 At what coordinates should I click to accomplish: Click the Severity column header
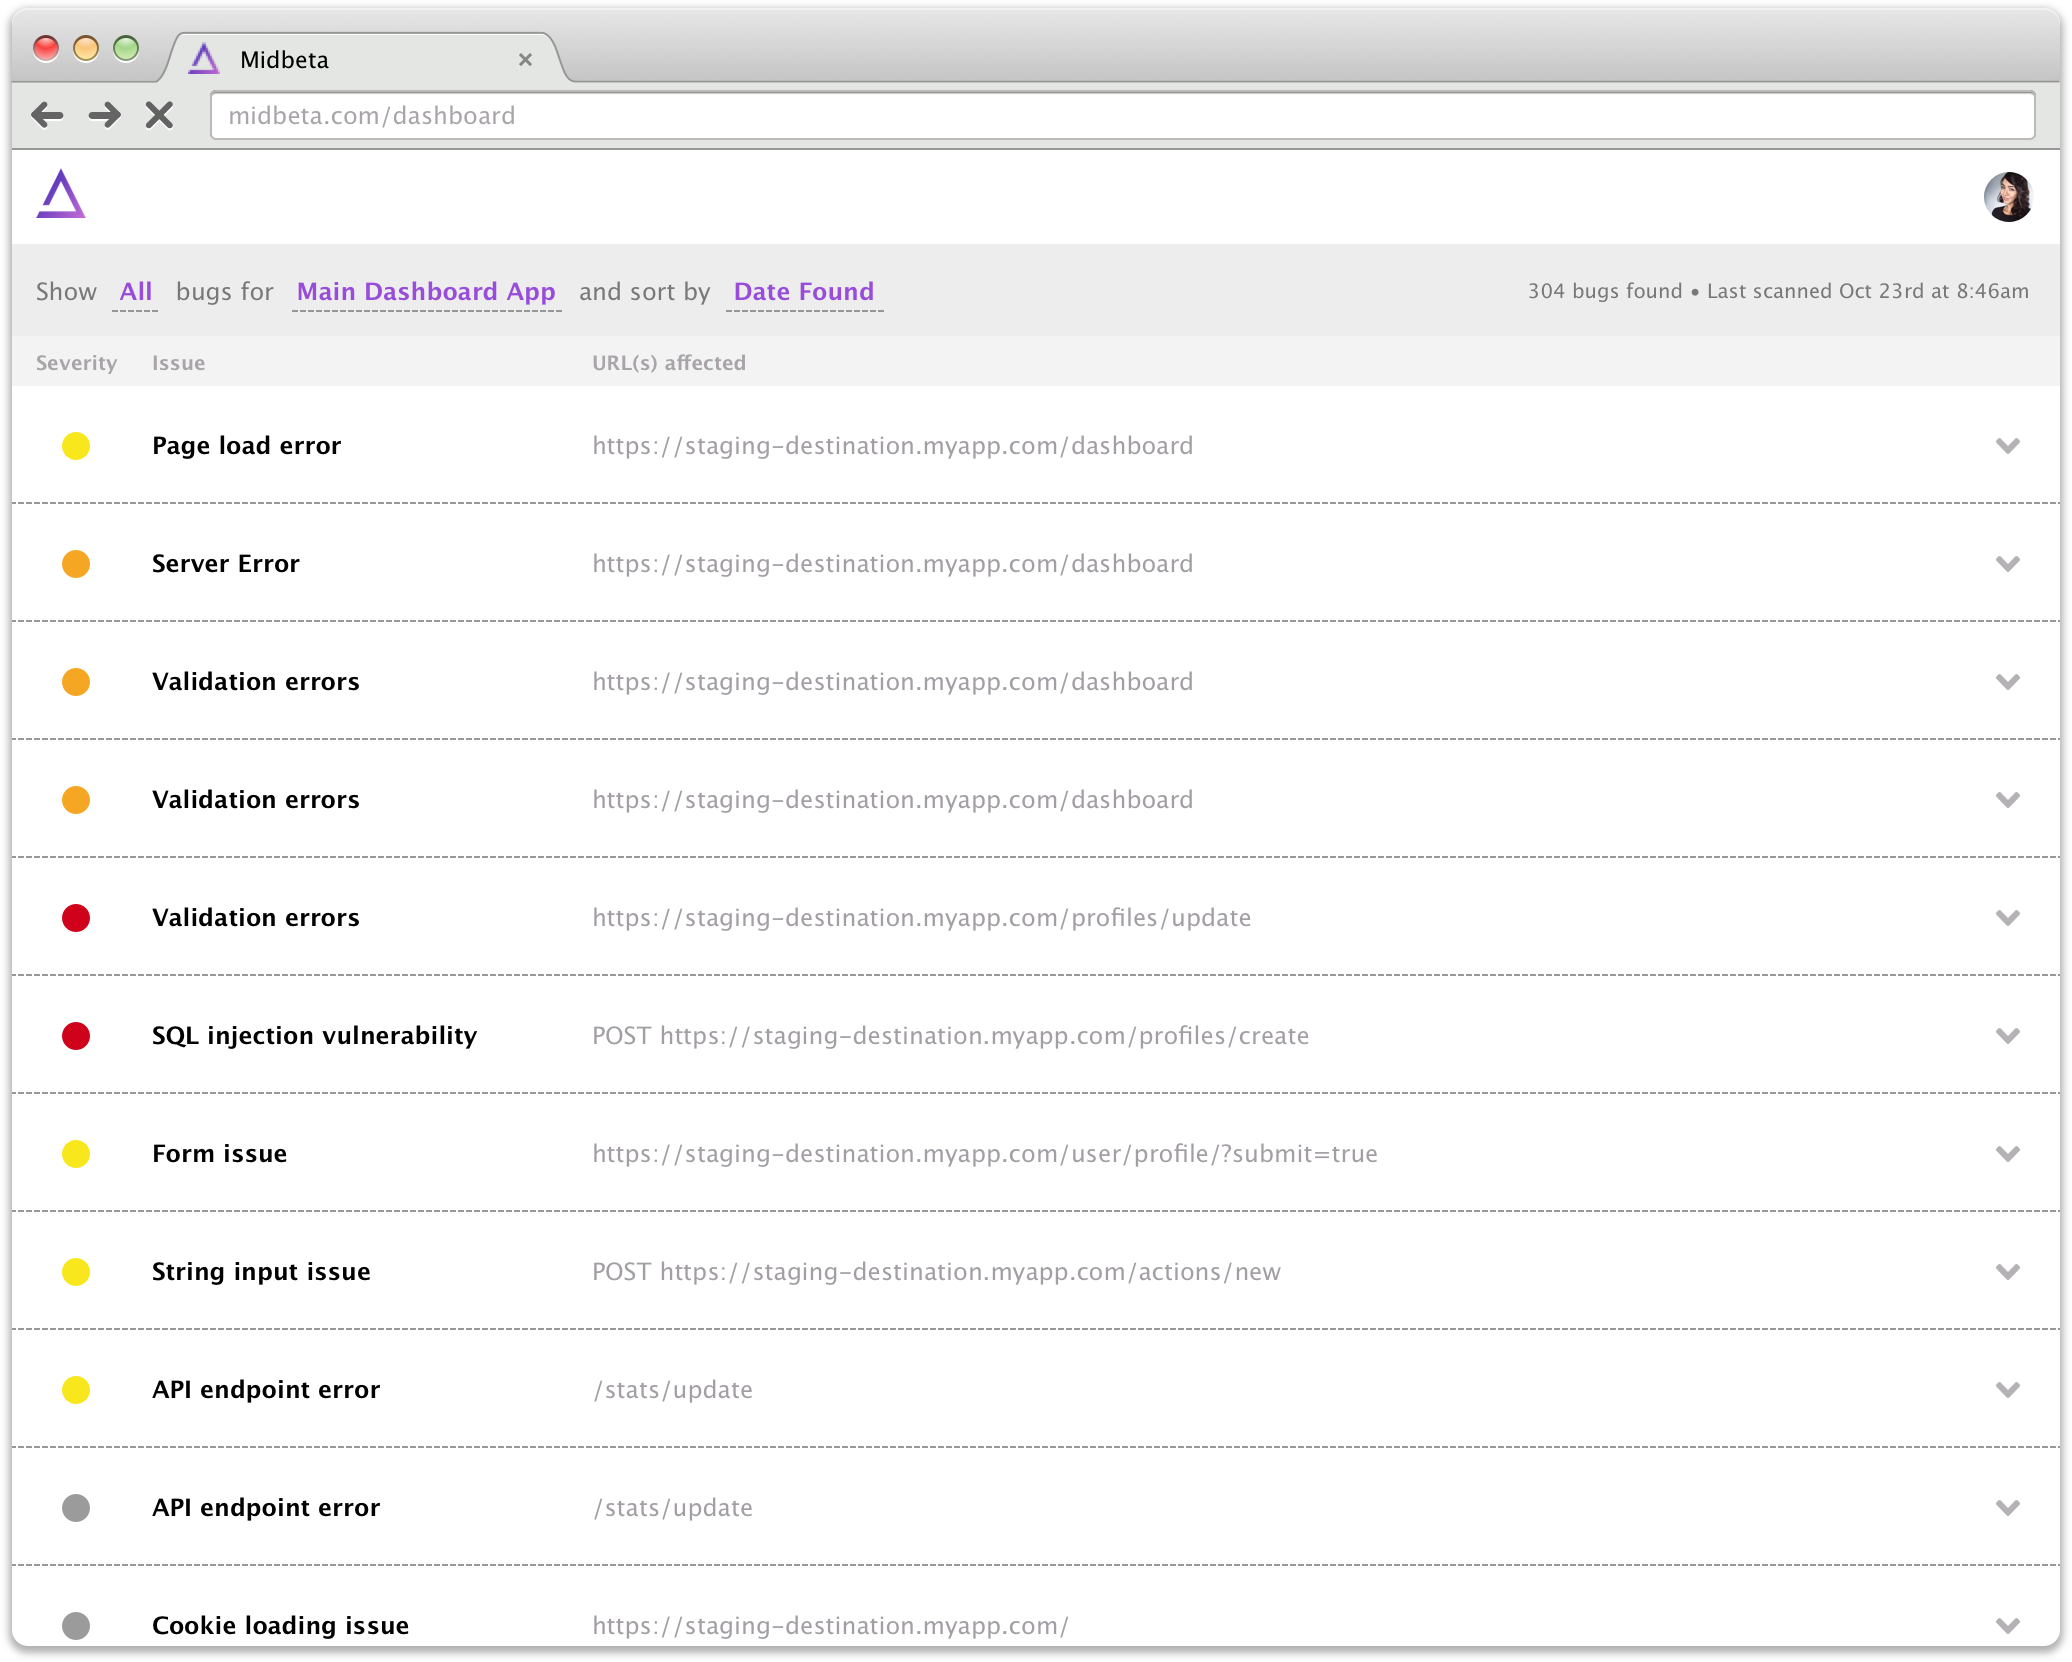(76, 363)
